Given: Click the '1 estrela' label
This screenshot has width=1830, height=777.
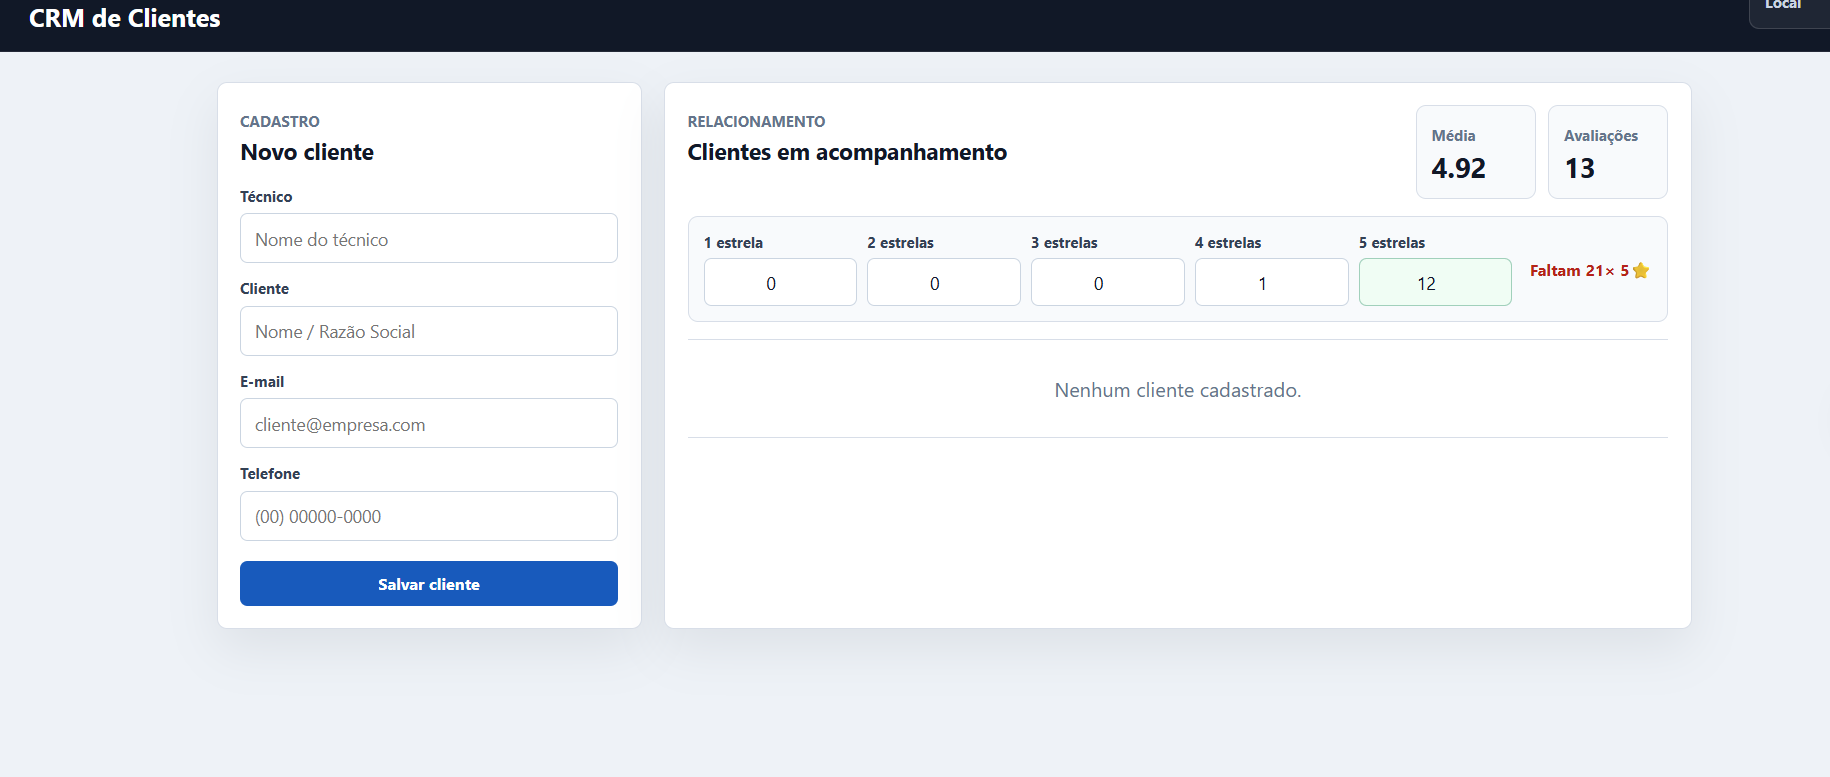Looking at the screenshot, I should pos(733,243).
